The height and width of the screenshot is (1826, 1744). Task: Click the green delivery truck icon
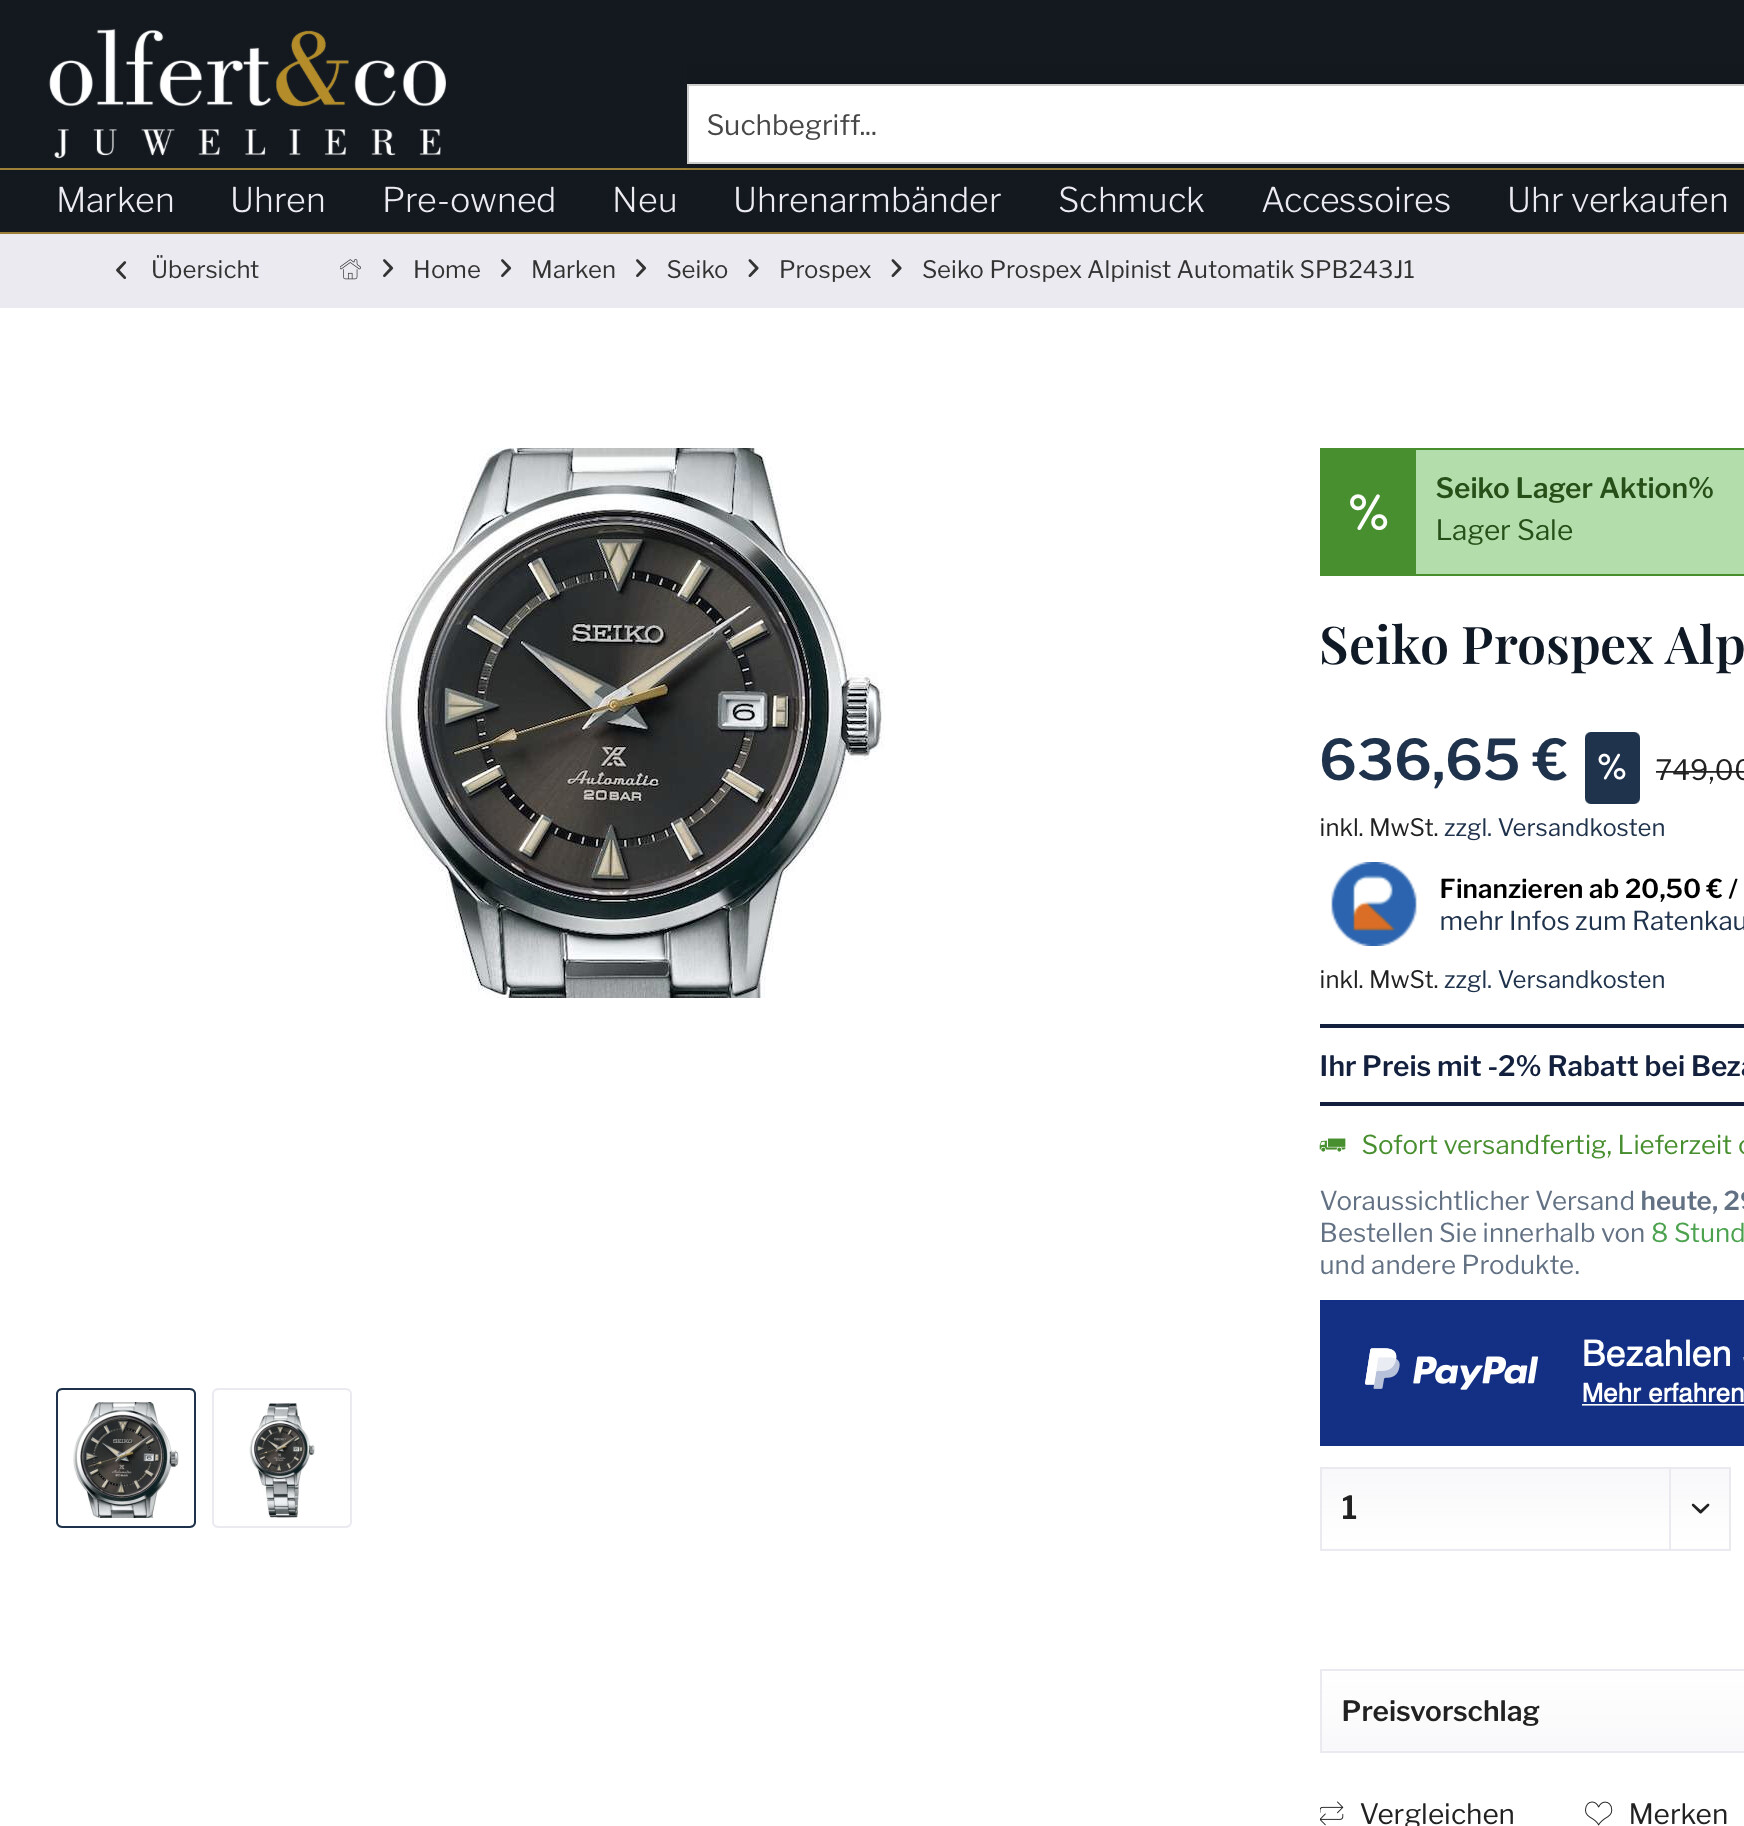[x=1333, y=1145]
